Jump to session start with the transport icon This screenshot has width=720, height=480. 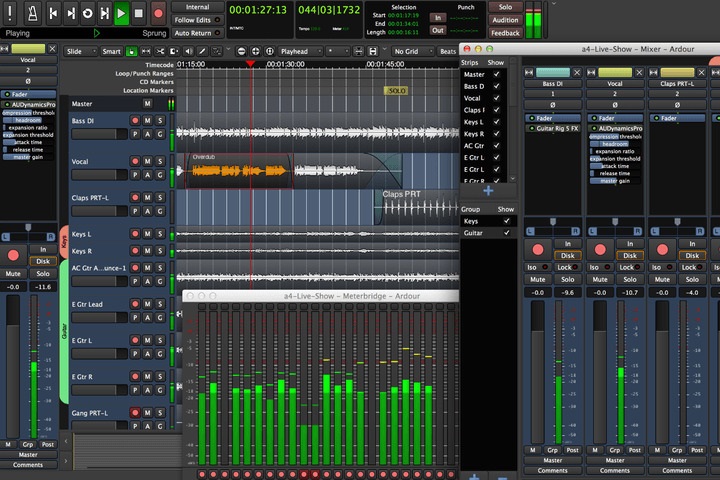pos(53,13)
